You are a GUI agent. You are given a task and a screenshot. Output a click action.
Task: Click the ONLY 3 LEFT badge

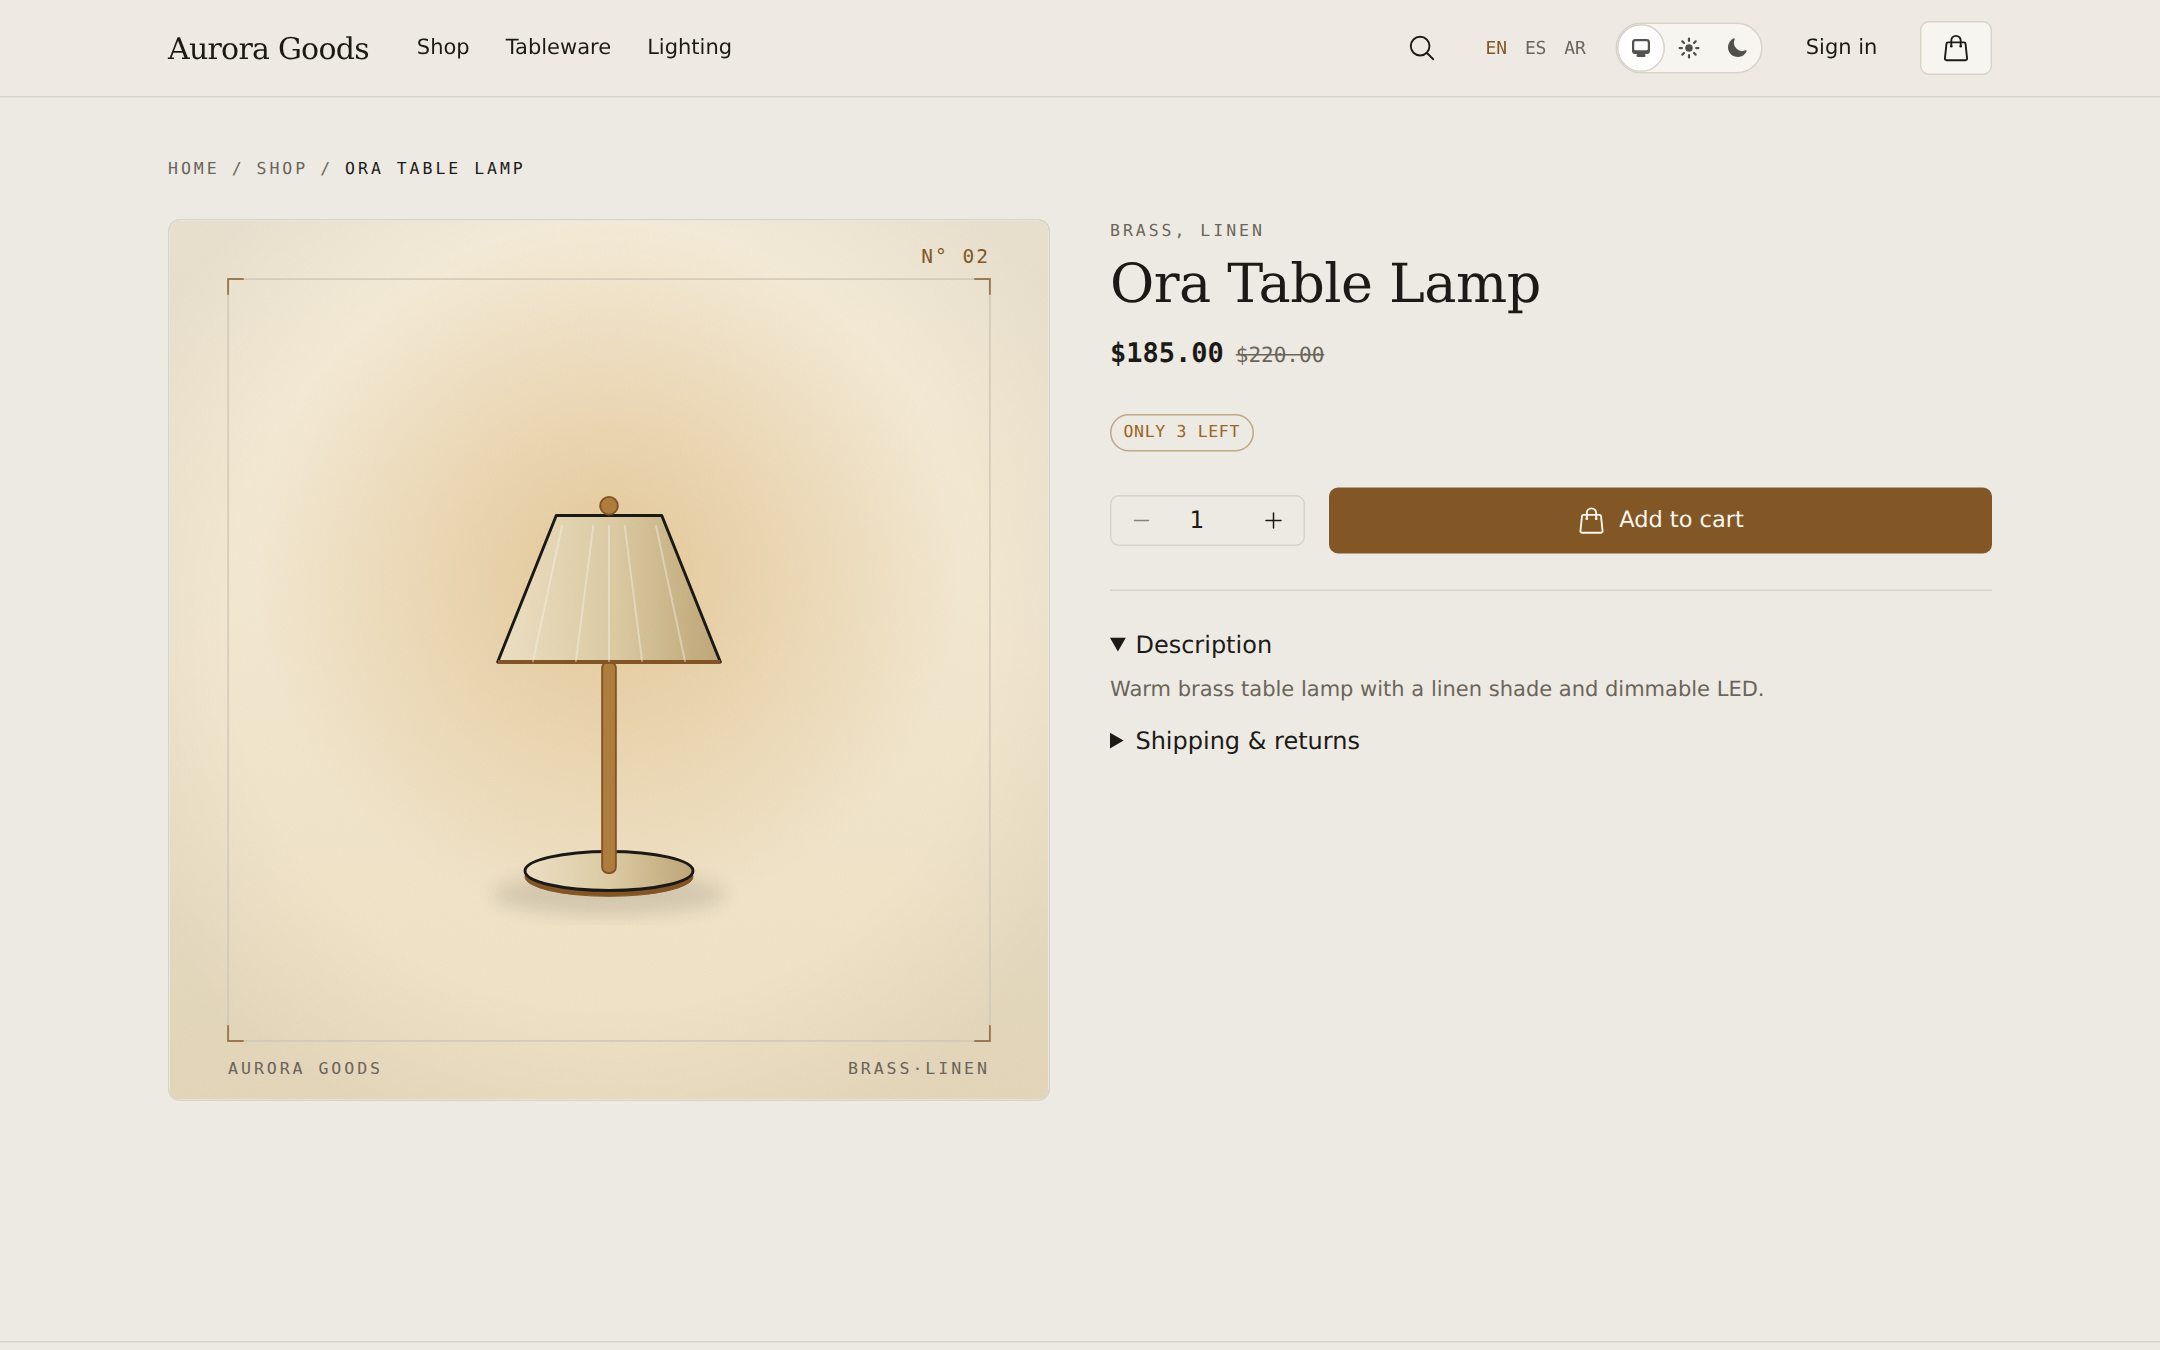click(1181, 432)
